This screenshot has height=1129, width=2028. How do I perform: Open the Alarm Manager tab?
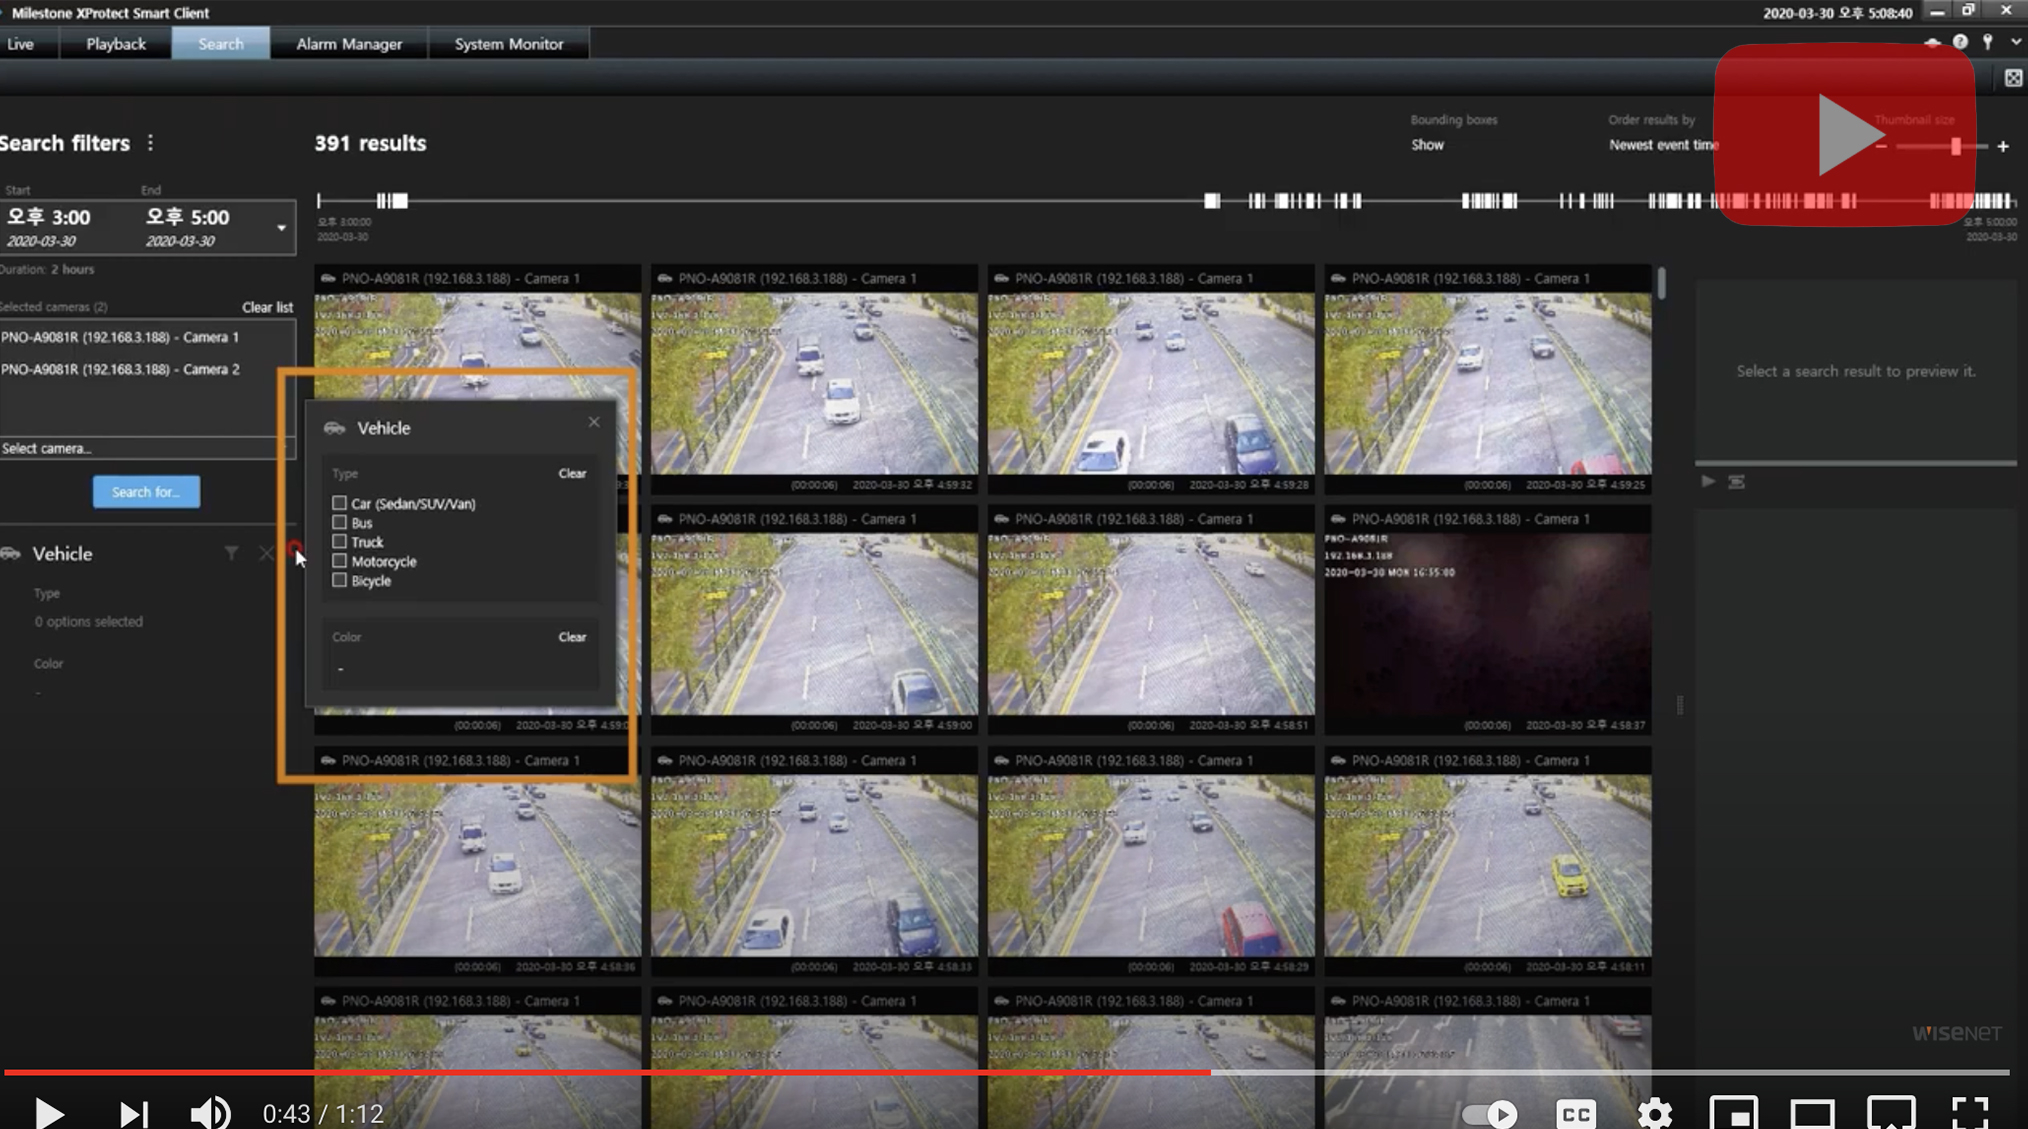click(x=349, y=44)
